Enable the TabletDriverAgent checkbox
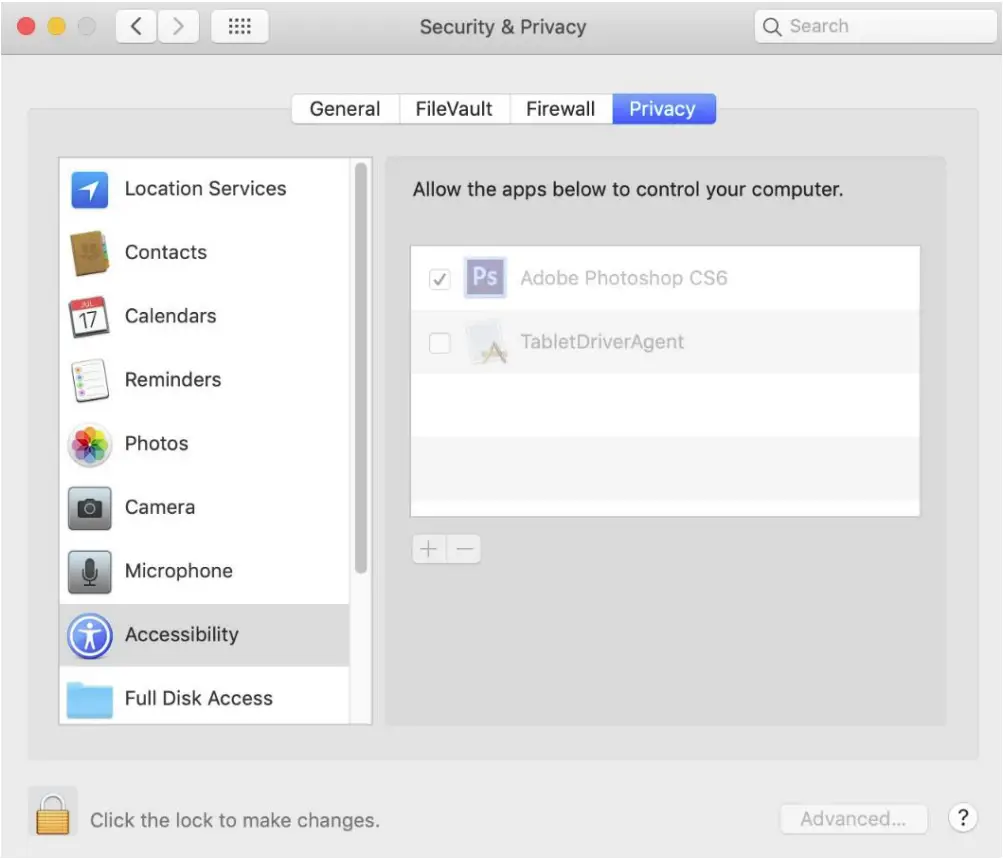Viewport: 1003px width, 860px height. pyautogui.click(x=439, y=342)
